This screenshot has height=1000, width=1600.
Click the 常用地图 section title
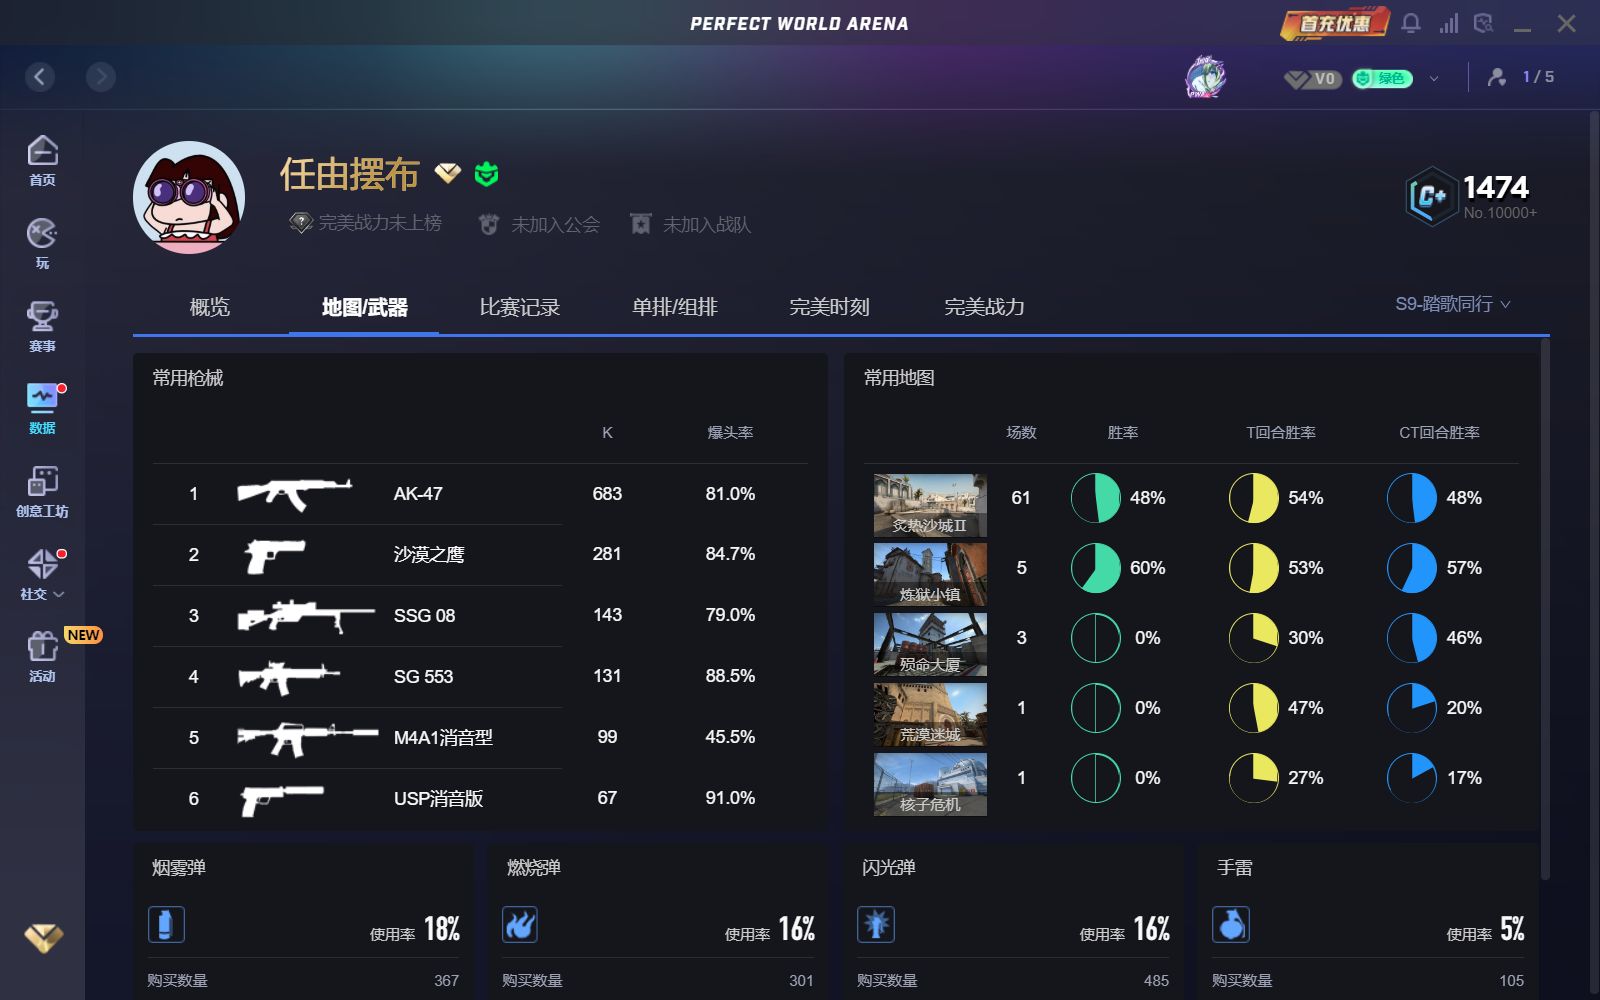pyautogui.click(x=899, y=378)
